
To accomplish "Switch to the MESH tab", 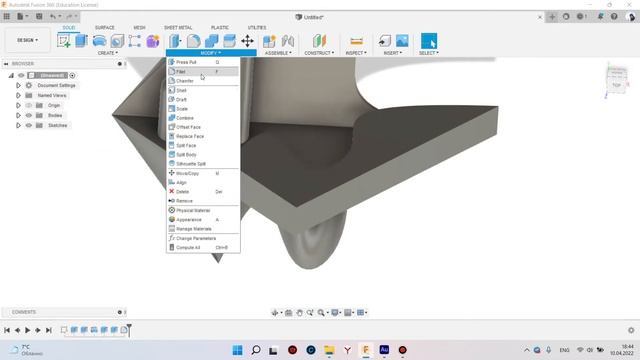I will [139, 27].
